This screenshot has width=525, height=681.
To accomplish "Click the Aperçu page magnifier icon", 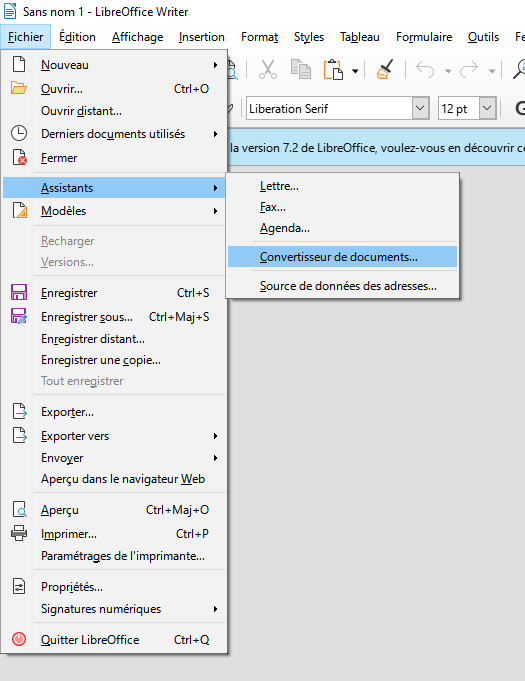I will (x=20, y=509).
